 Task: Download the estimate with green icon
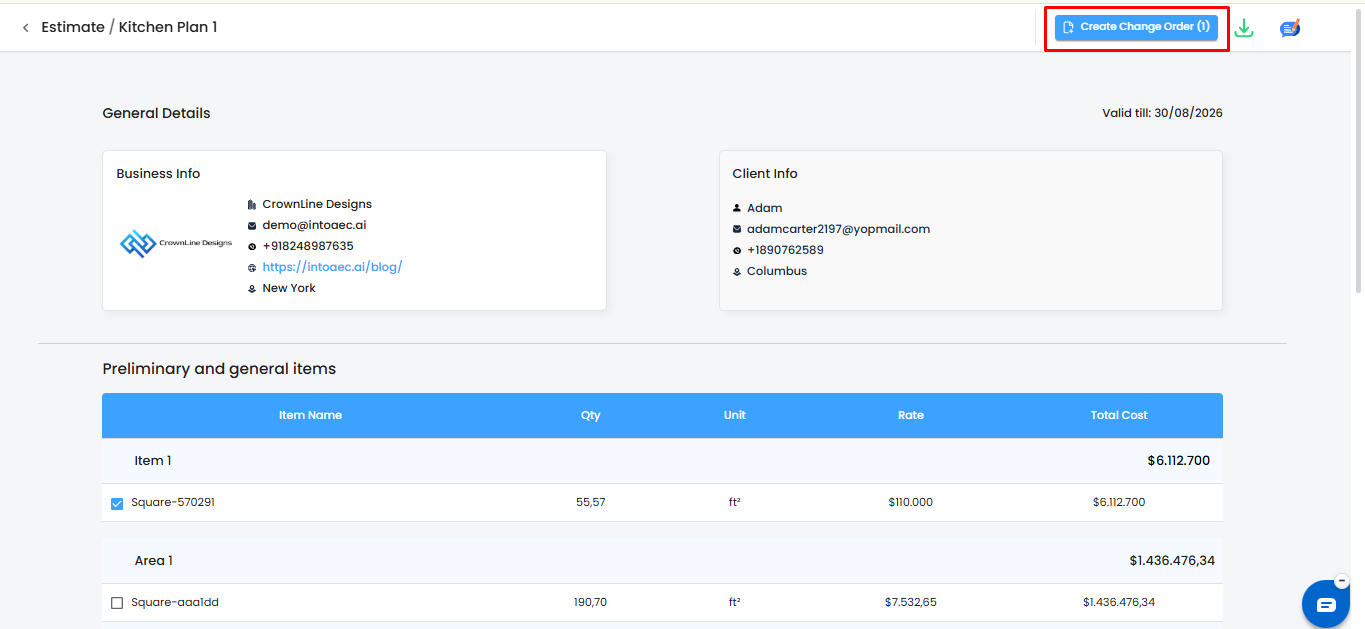(1244, 28)
